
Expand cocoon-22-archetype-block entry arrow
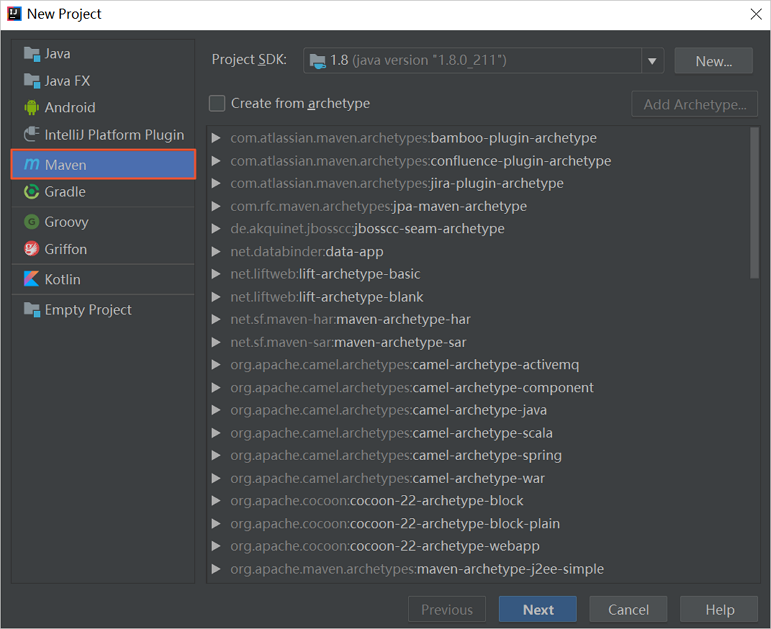click(x=216, y=501)
